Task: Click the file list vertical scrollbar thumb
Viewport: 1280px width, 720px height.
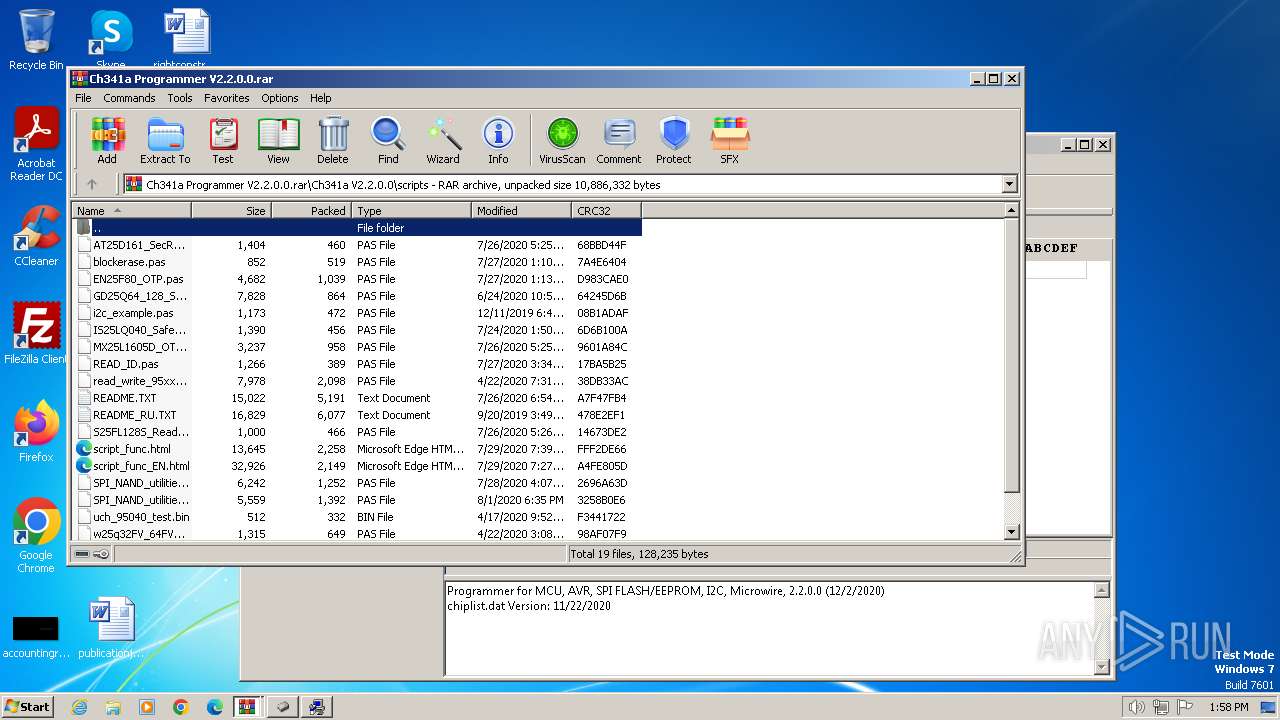Action: [1011, 355]
